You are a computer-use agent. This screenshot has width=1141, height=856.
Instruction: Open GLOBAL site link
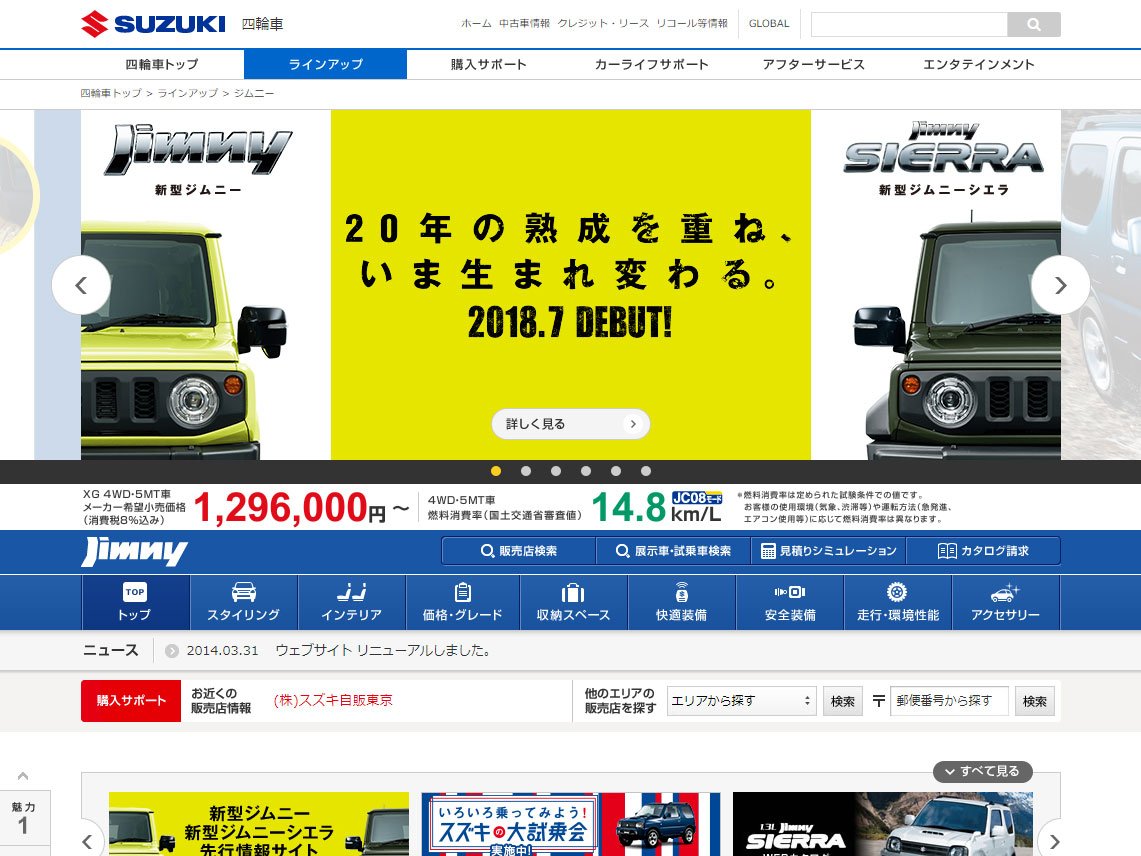pyautogui.click(x=769, y=23)
